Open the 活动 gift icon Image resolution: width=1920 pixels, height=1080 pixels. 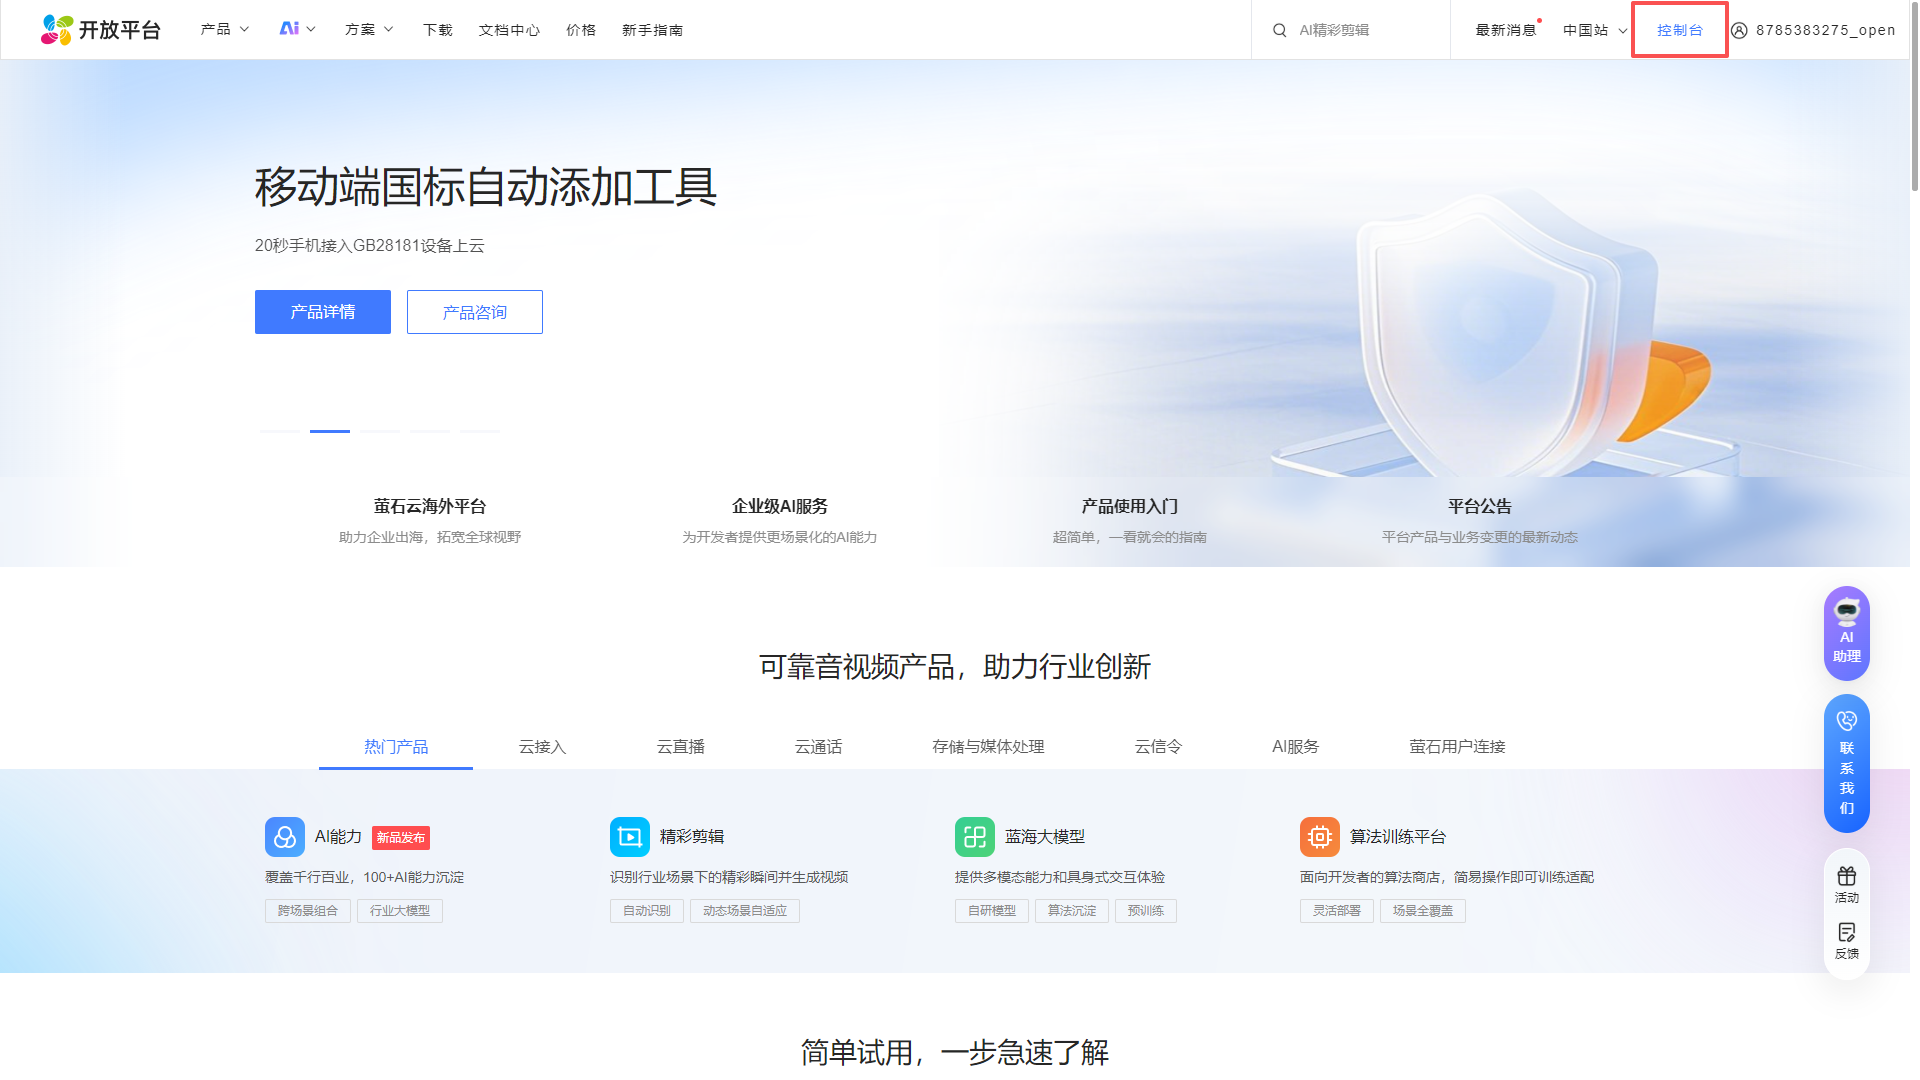[x=1846, y=877]
